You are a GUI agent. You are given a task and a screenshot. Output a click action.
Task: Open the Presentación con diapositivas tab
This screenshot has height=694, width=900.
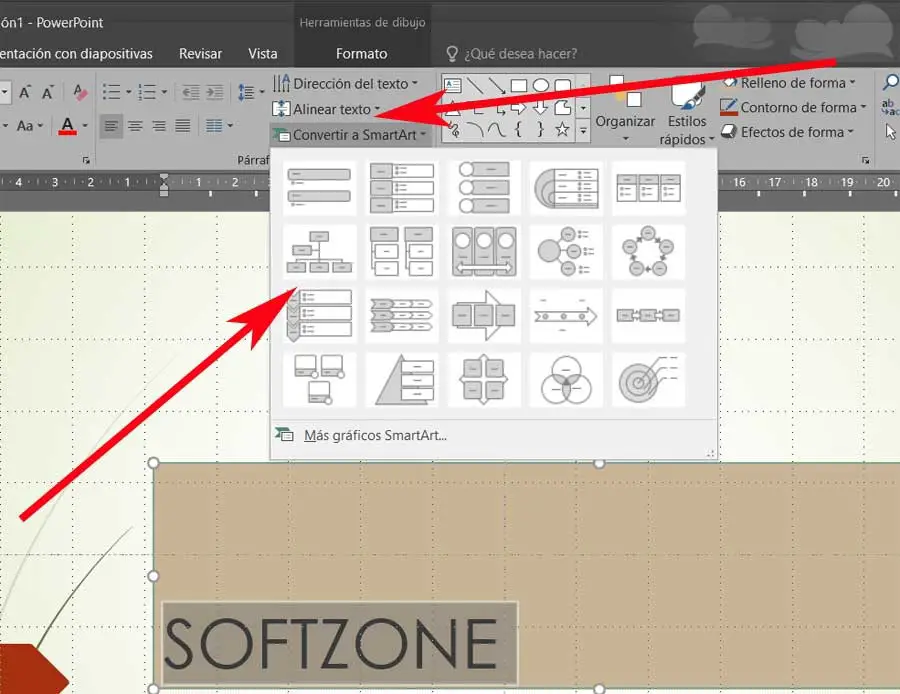click(76, 53)
